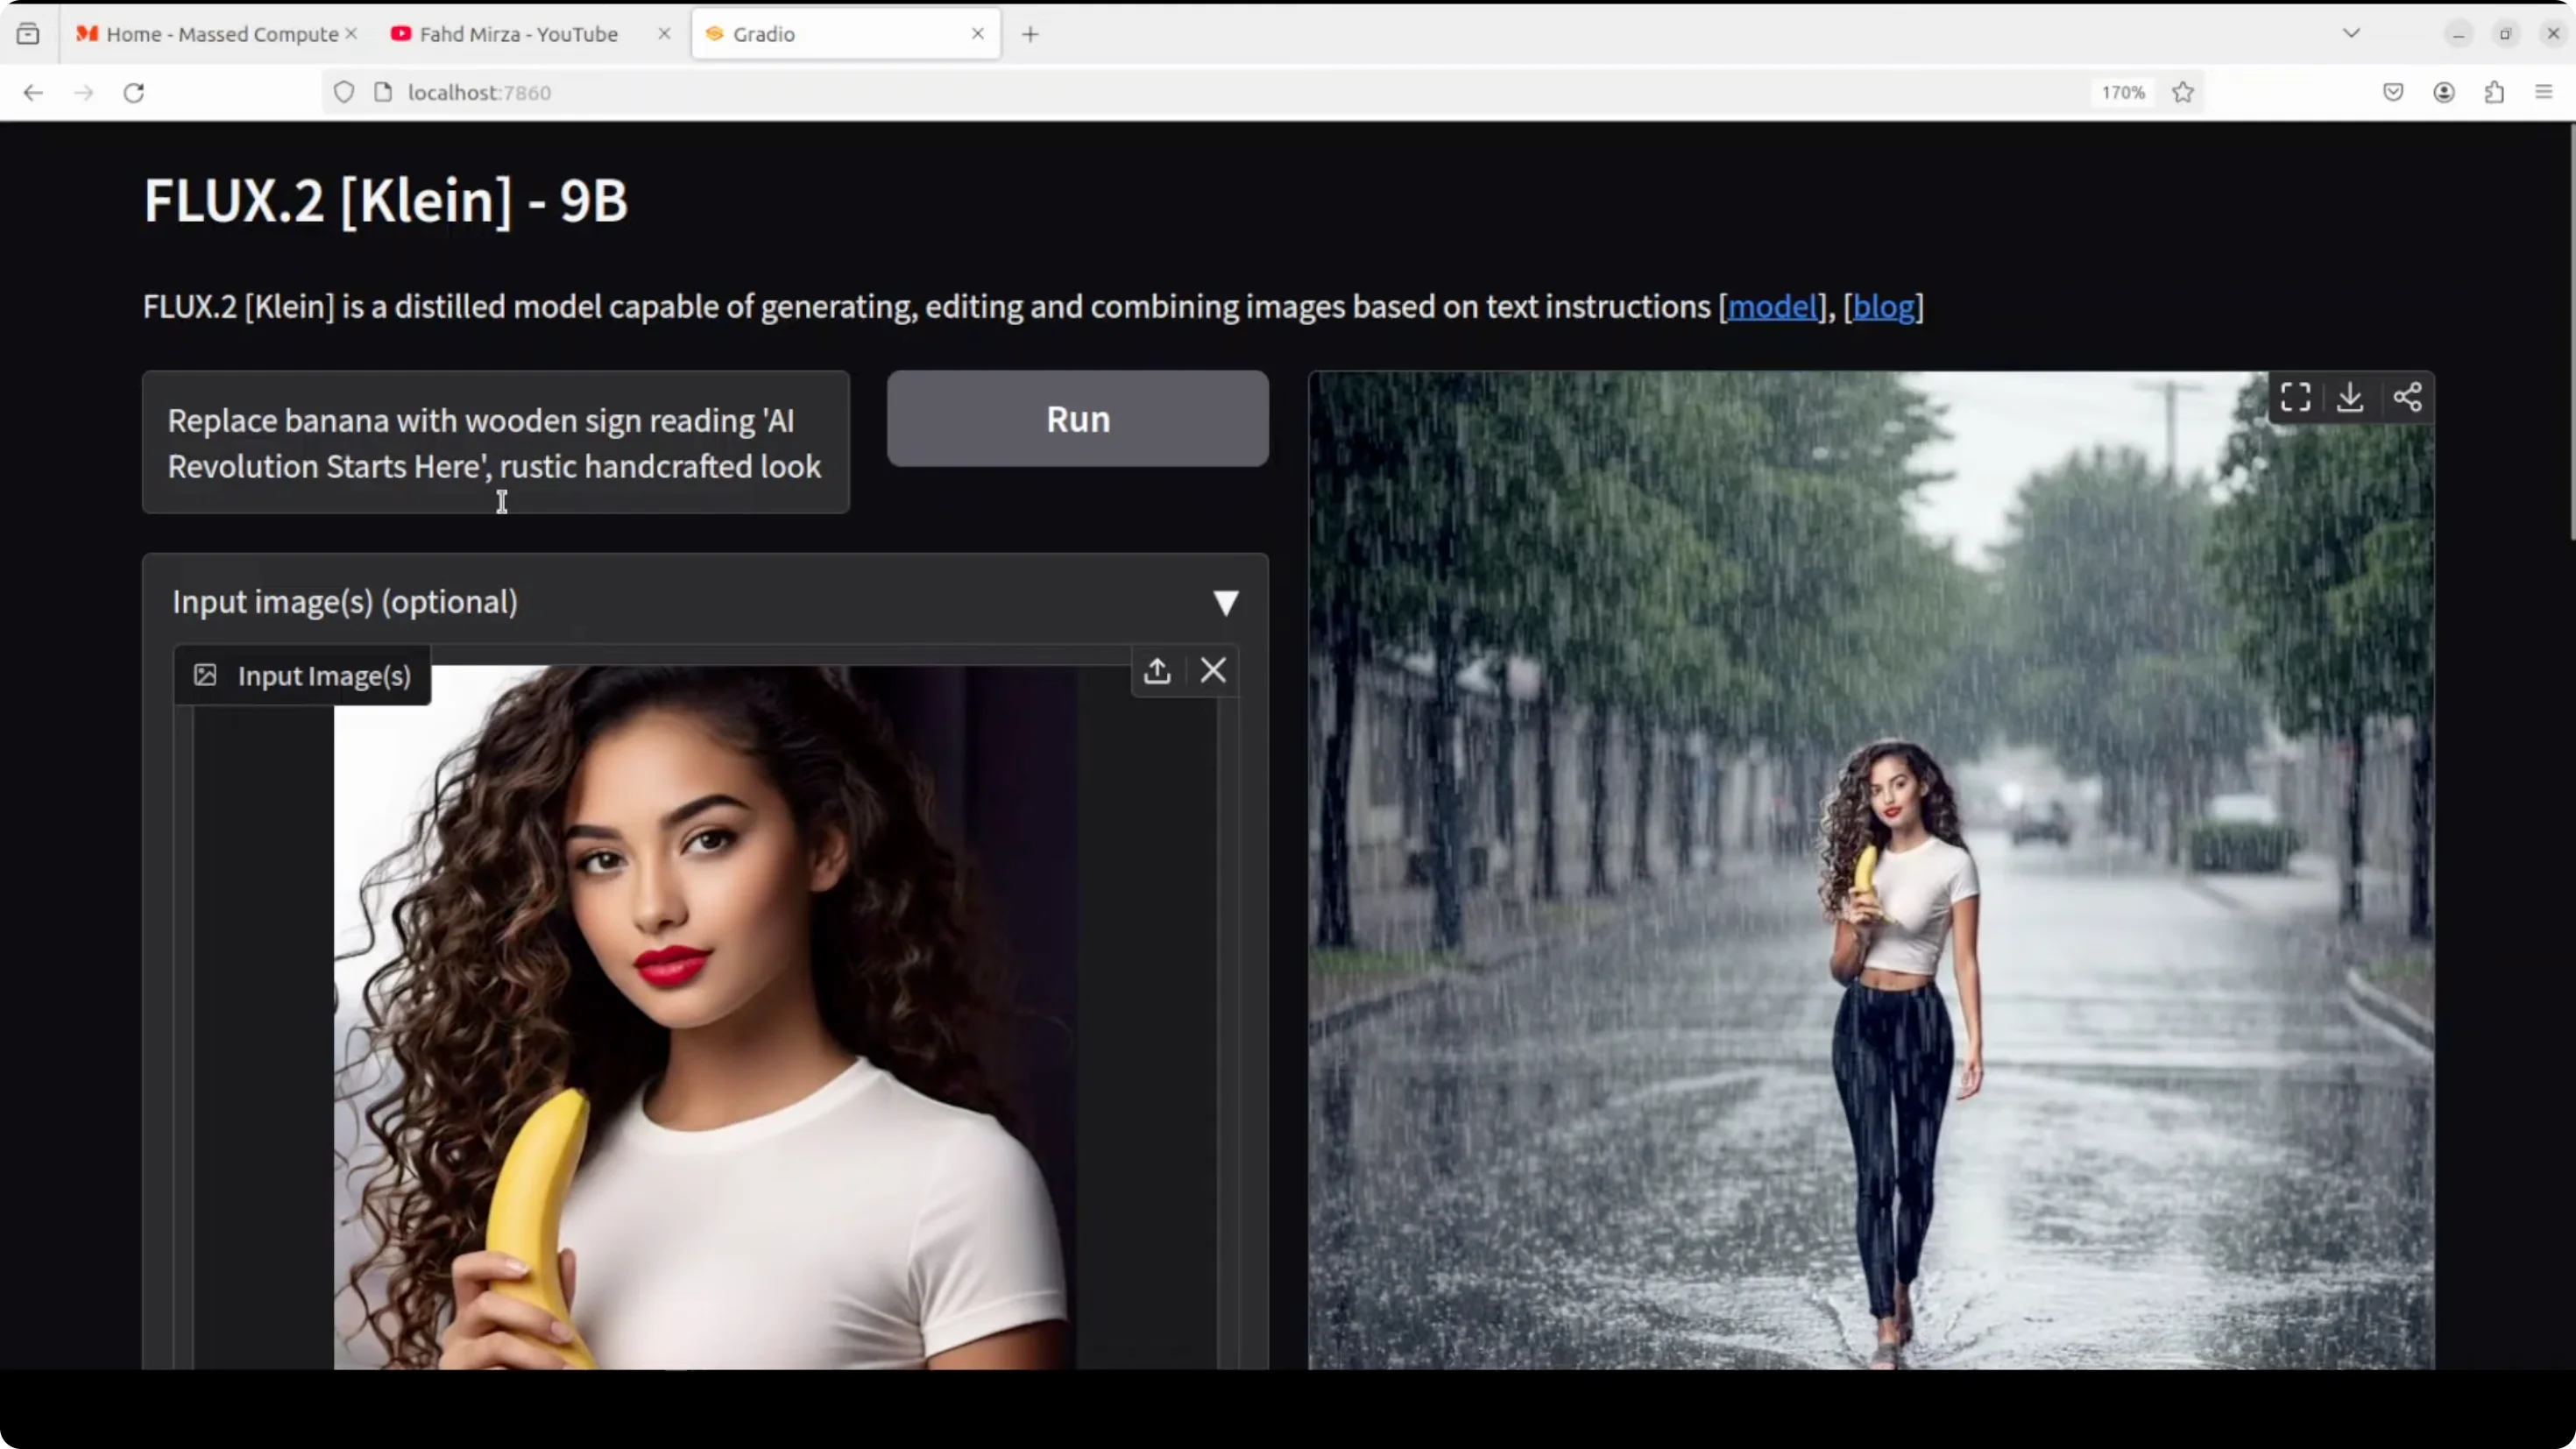Click the fullscreen icon on output image

(x=2295, y=397)
